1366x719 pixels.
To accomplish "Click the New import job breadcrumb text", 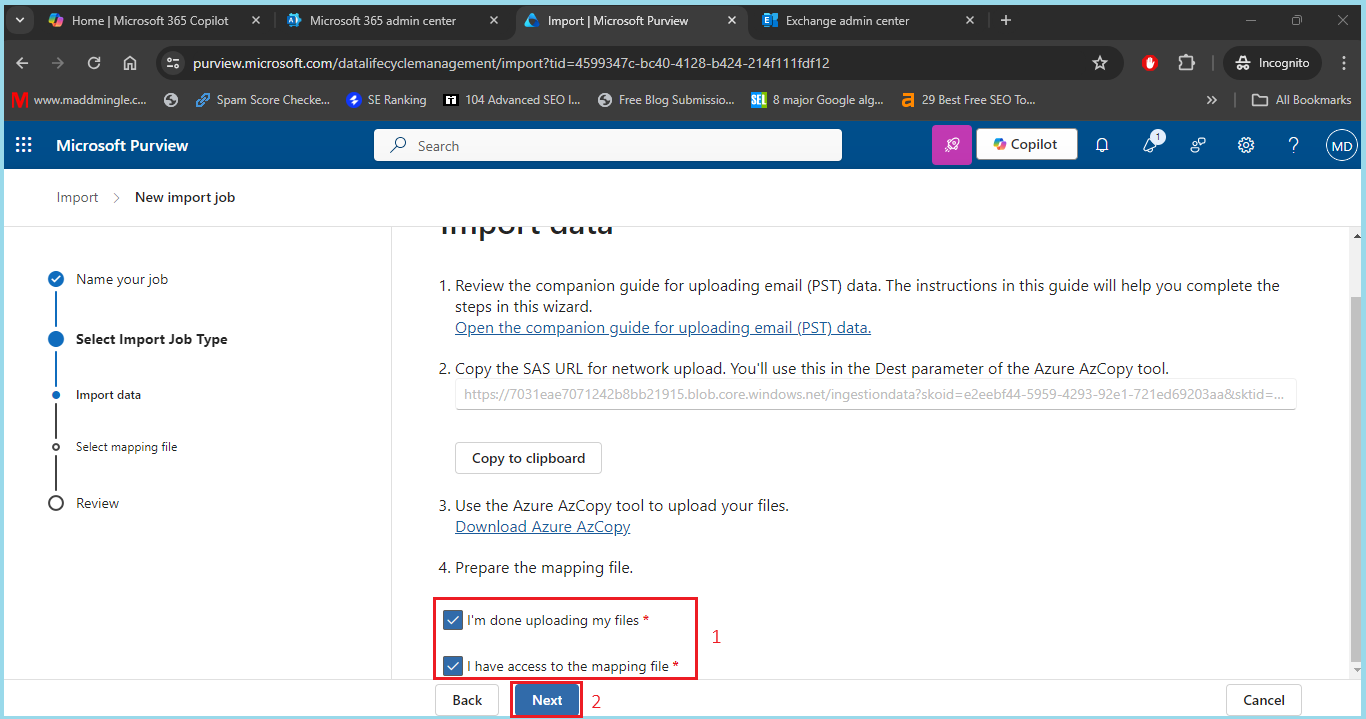I will 185,197.
